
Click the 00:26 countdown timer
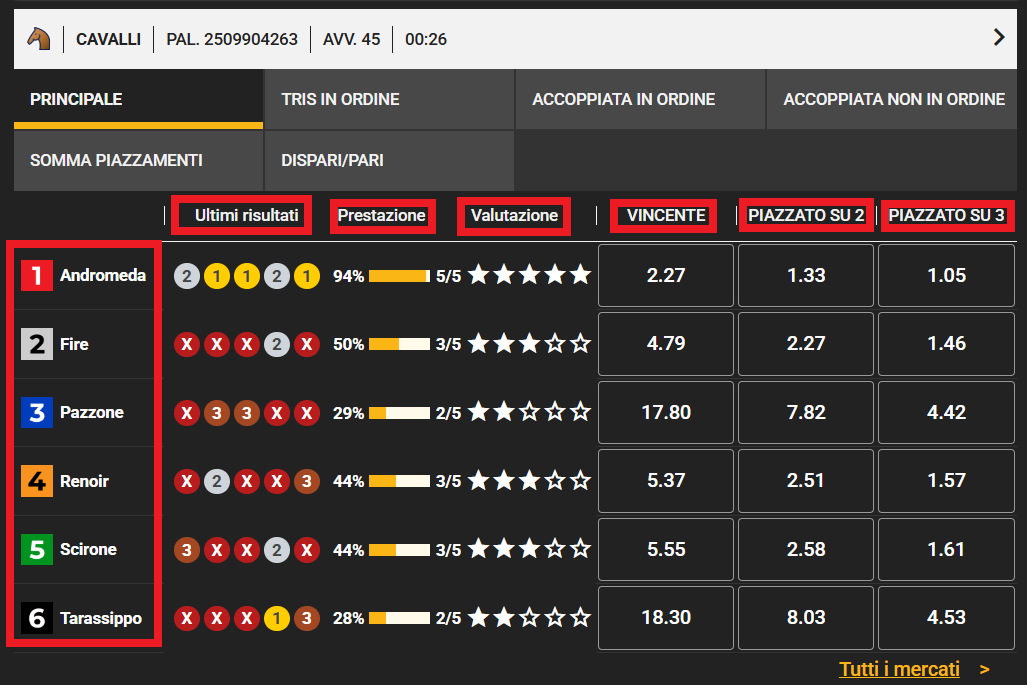[x=426, y=39]
